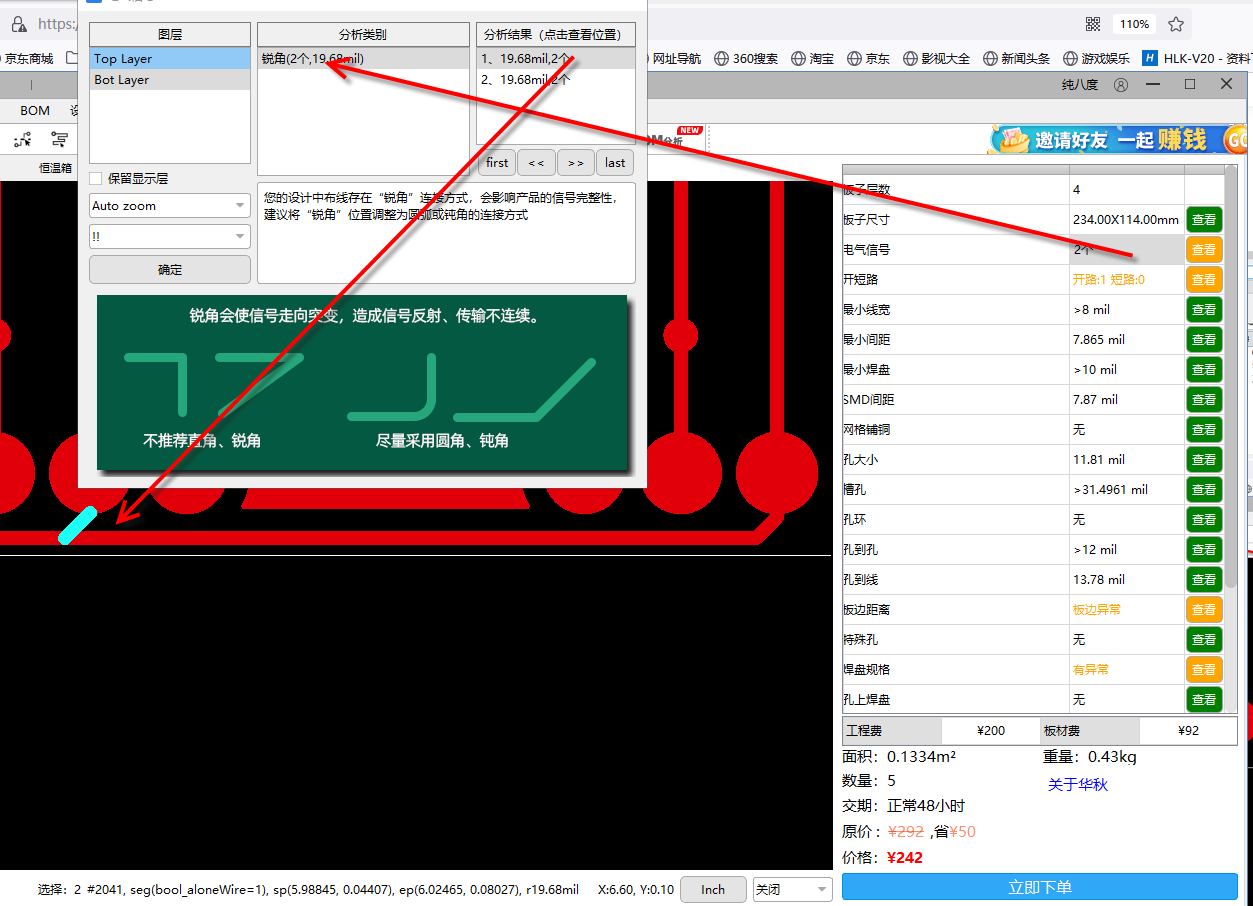
Task: Go to next result with '>>' button
Action: click(x=575, y=162)
